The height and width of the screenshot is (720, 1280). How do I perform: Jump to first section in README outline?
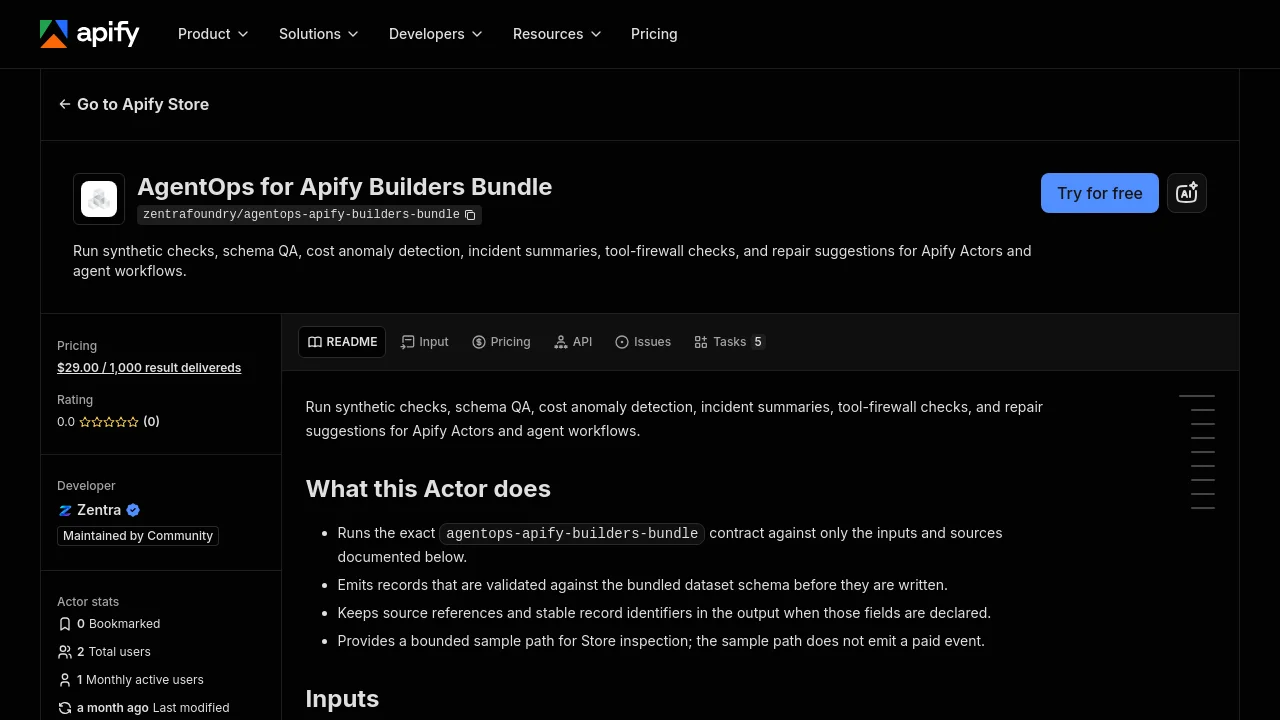coord(1197,396)
